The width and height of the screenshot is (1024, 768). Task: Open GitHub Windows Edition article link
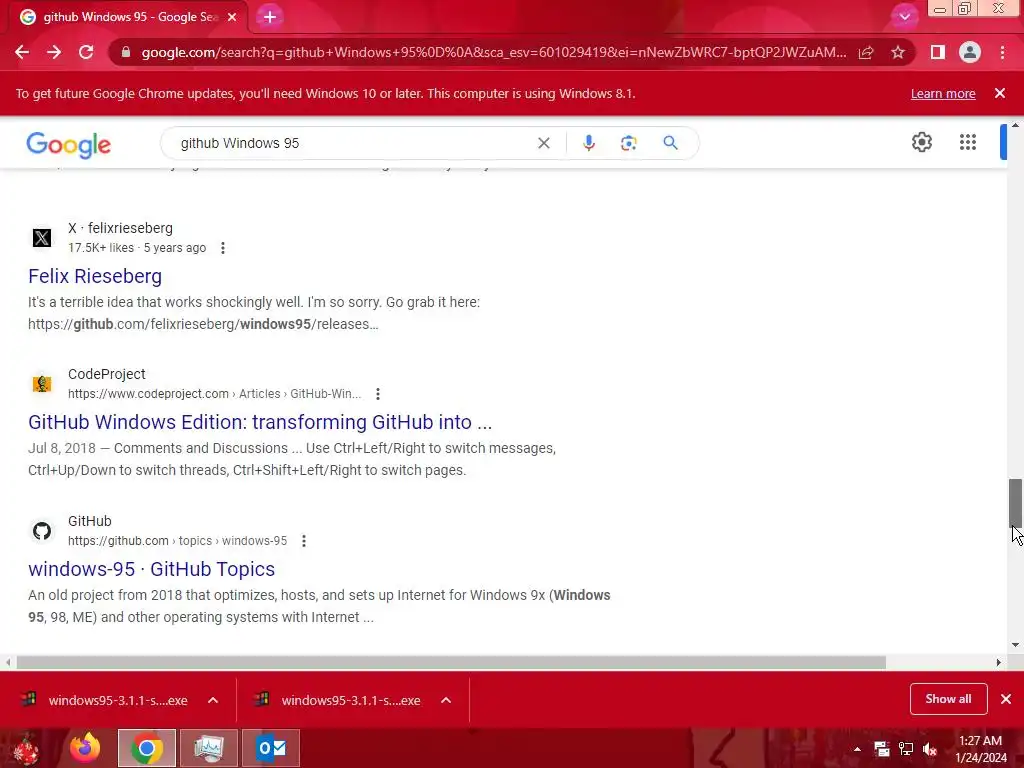click(260, 423)
